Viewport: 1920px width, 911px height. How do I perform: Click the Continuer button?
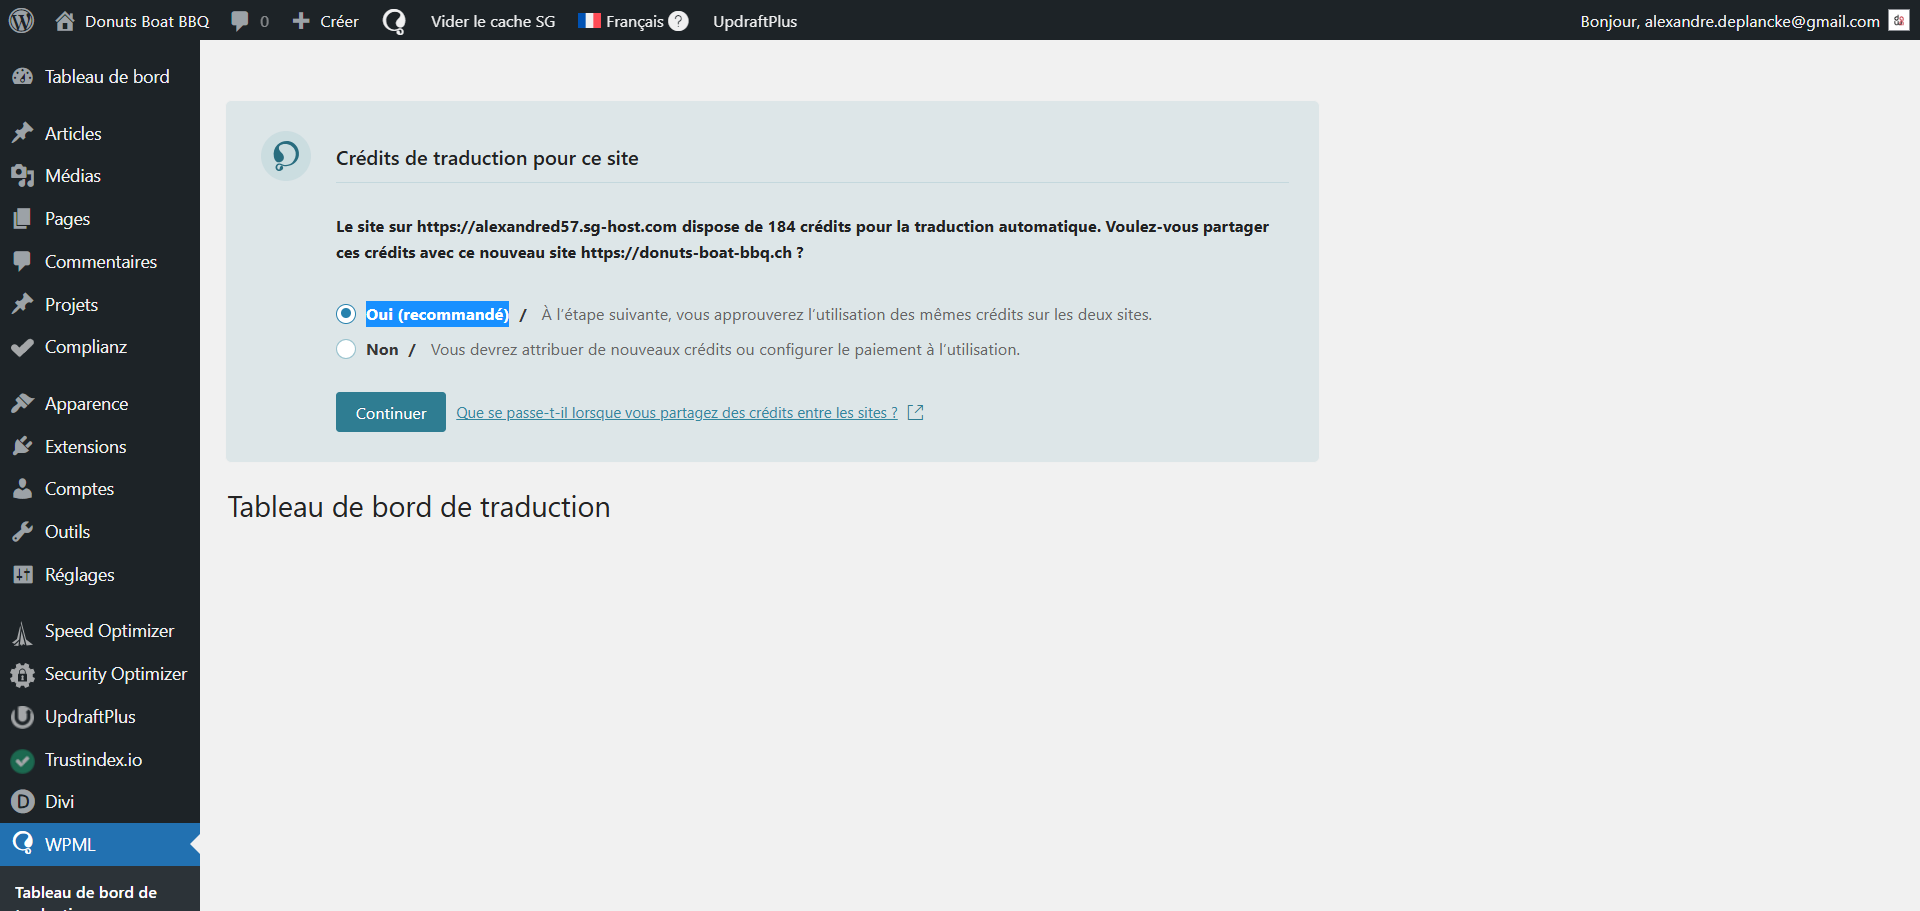point(391,412)
